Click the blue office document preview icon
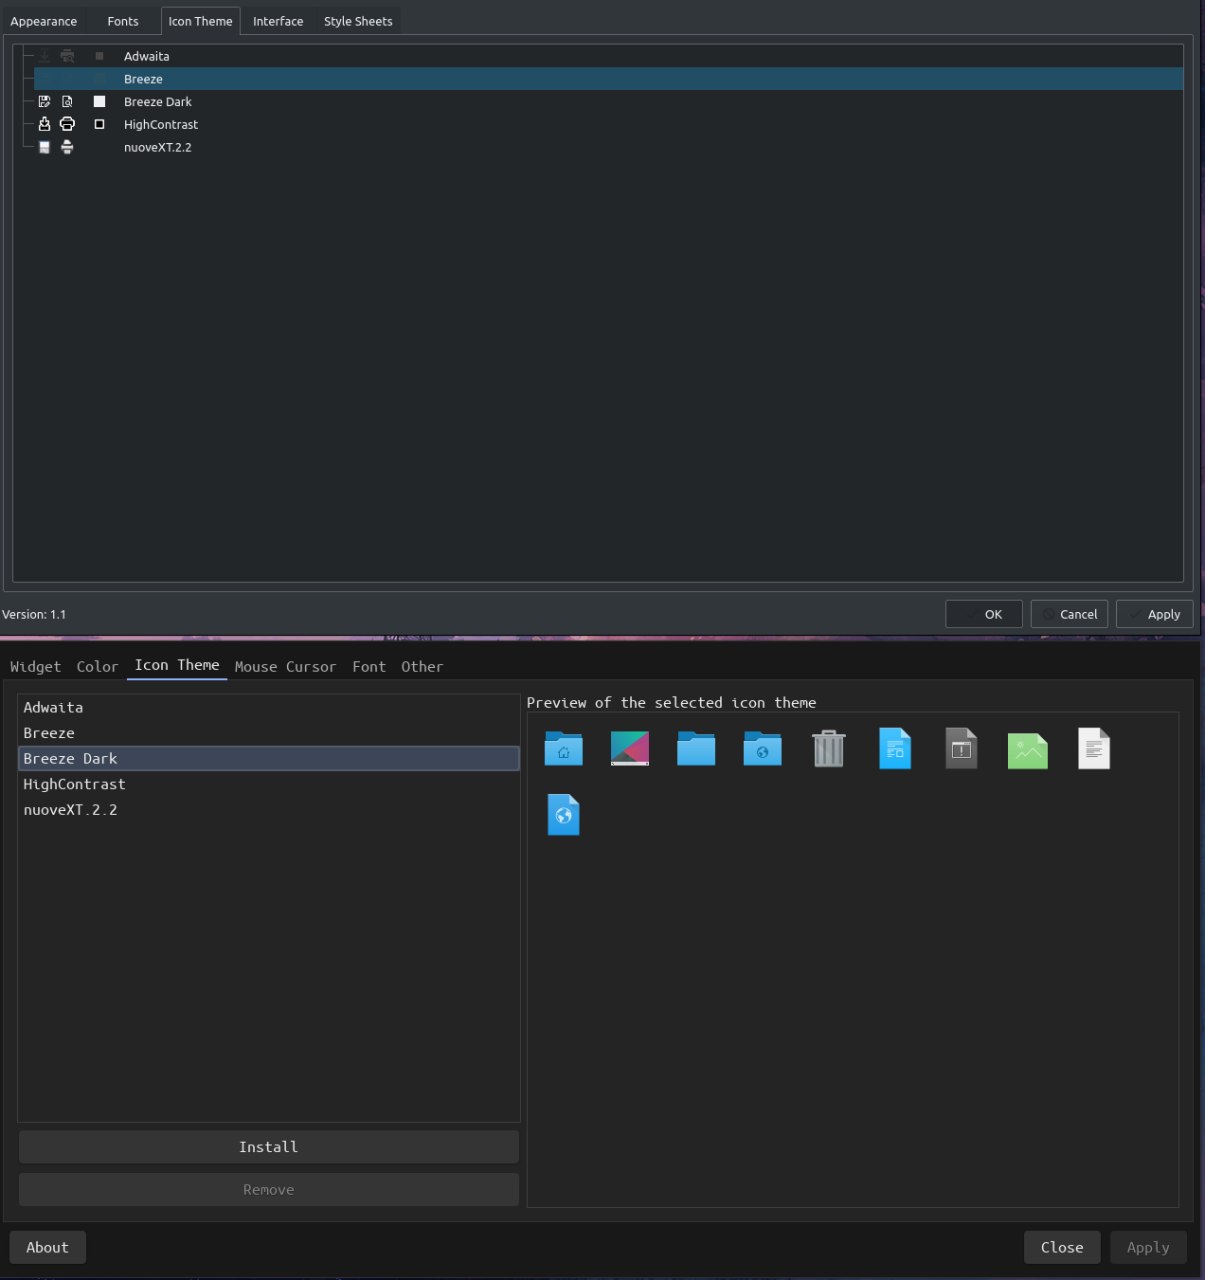This screenshot has width=1205, height=1280. [x=895, y=748]
